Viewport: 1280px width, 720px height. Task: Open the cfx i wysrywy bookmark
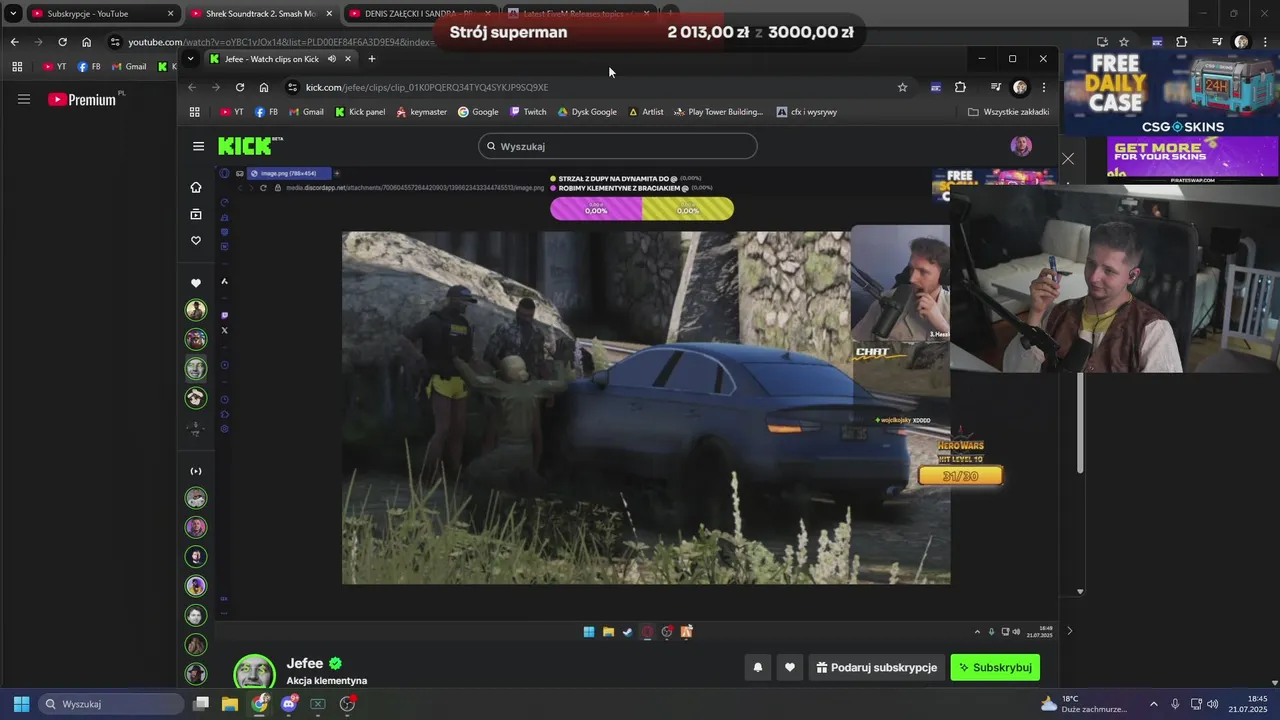coord(806,112)
